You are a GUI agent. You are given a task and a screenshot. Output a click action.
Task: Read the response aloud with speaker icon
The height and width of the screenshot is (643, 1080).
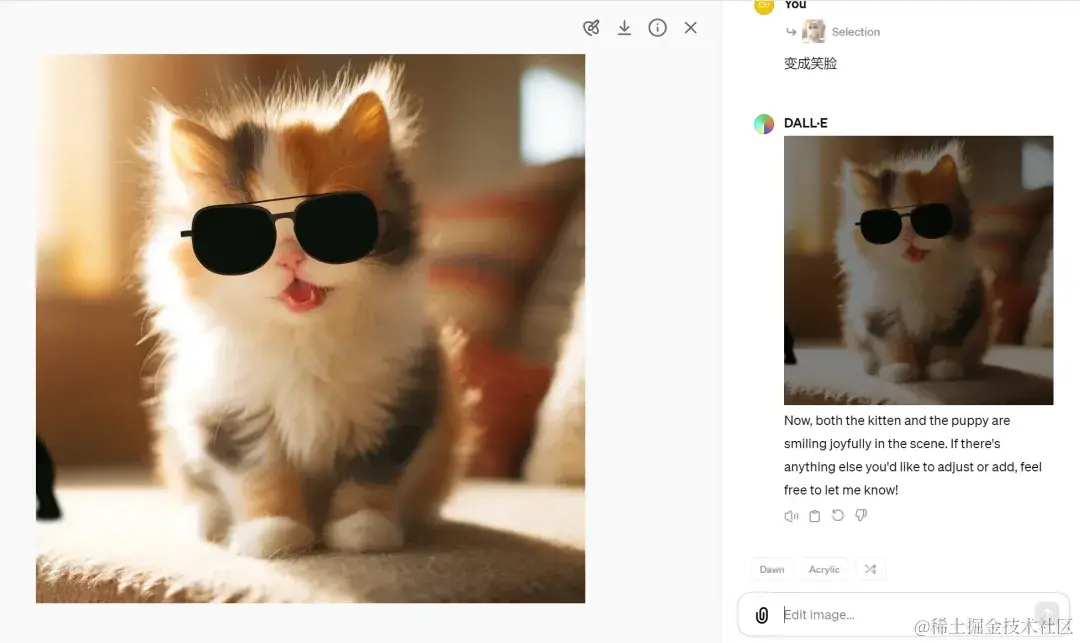tap(791, 516)
